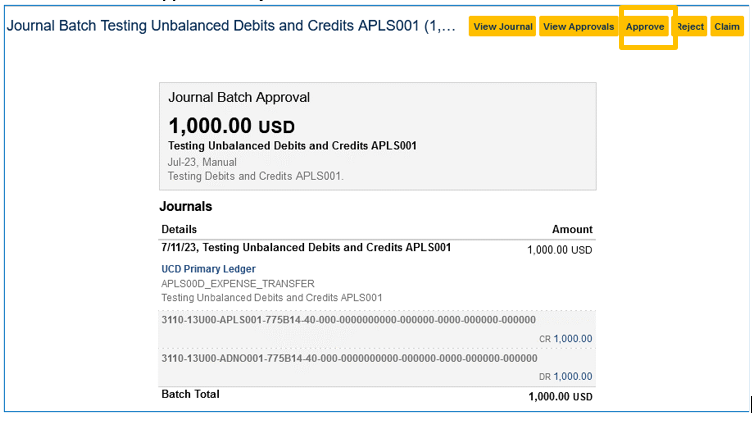The image size is (752, 422).
Task: Click the Amount column header
Action: [x=572, y=229]
